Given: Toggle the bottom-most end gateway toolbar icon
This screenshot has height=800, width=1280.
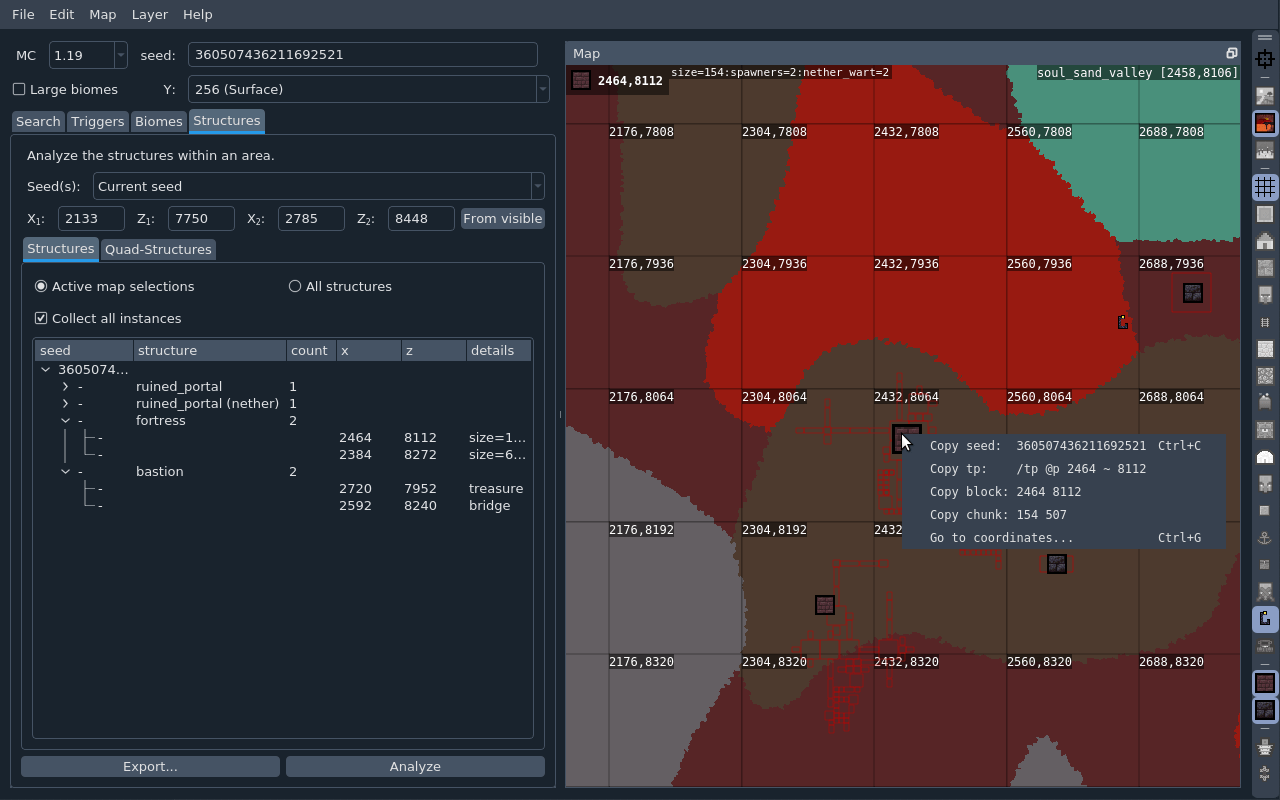Looking at the screenshot, I should [x=1265, y=774].
